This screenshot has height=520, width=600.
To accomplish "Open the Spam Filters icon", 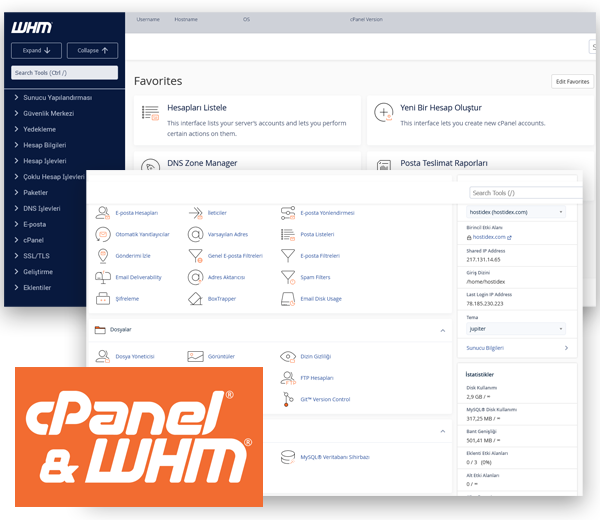I will (288, 277).
